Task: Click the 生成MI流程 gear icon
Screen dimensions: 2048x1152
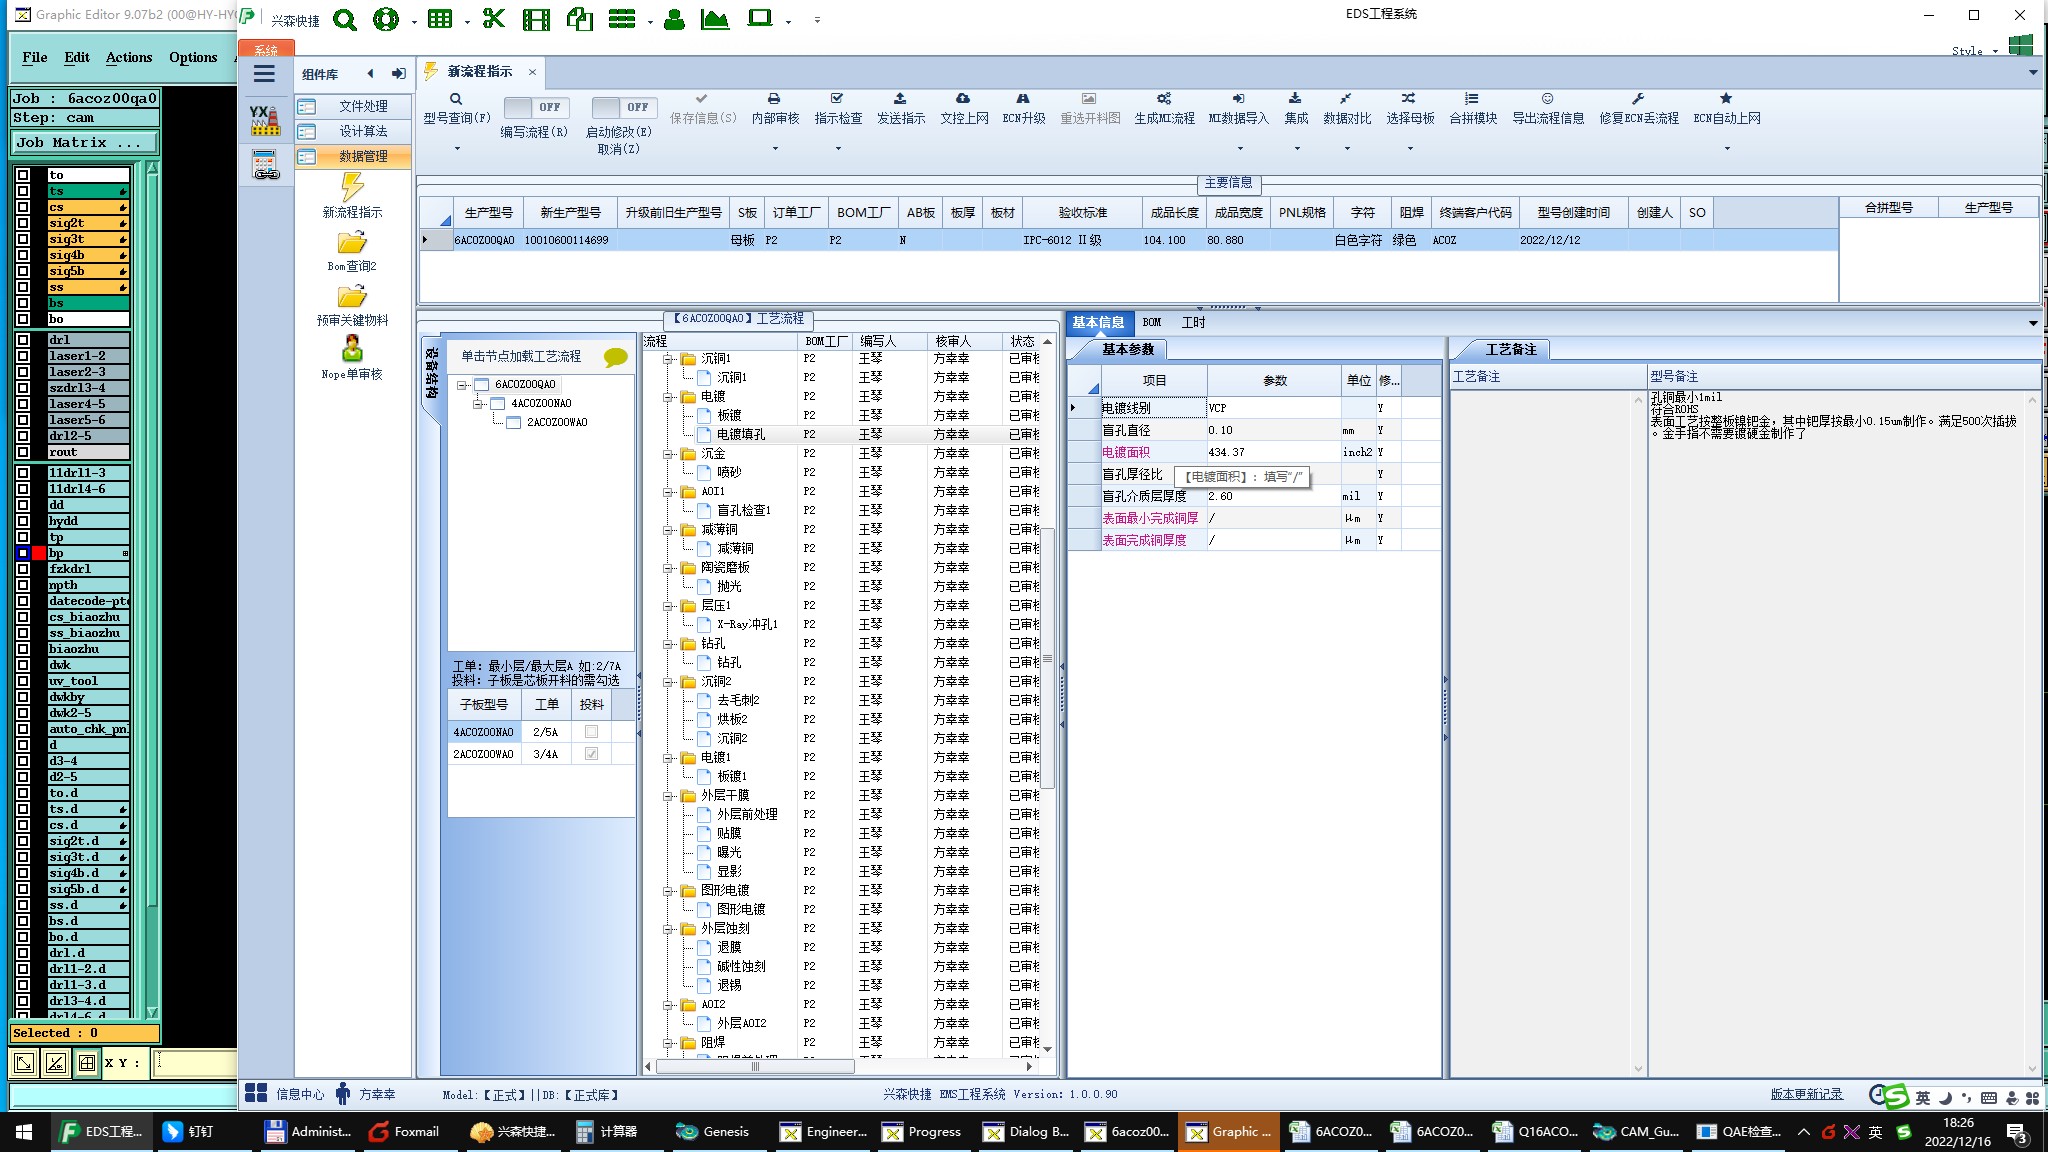Action: coord(1164,99)
